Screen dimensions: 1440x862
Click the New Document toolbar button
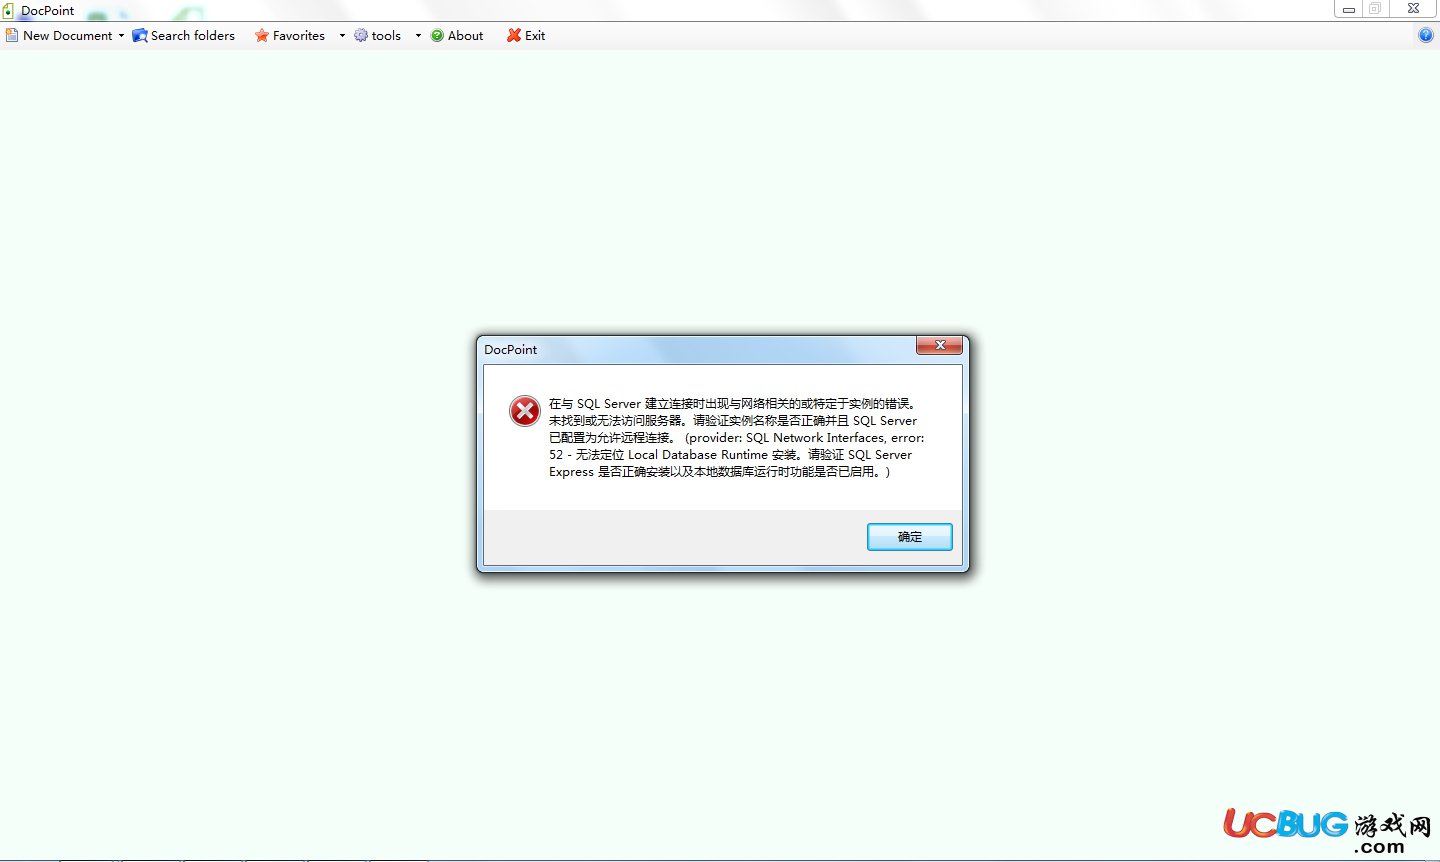(x=59, y=35)
